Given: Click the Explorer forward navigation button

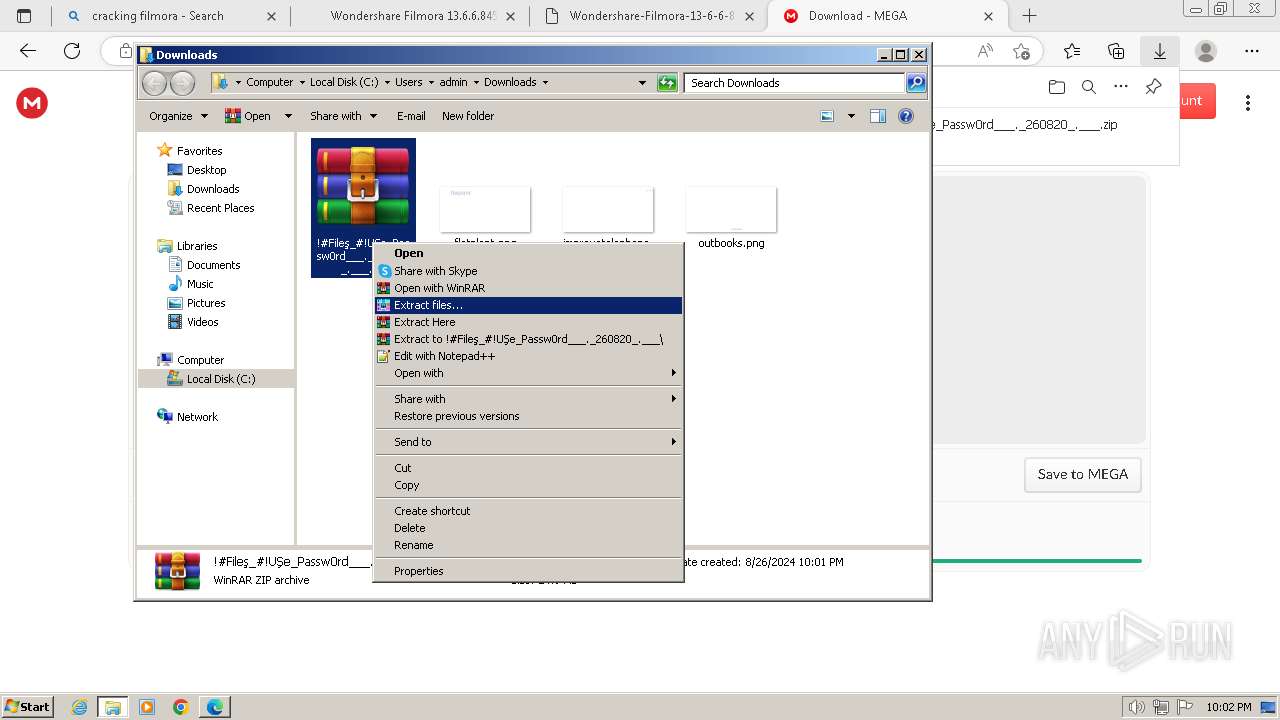Looking at the screenshot, I should tap(182, 83).
